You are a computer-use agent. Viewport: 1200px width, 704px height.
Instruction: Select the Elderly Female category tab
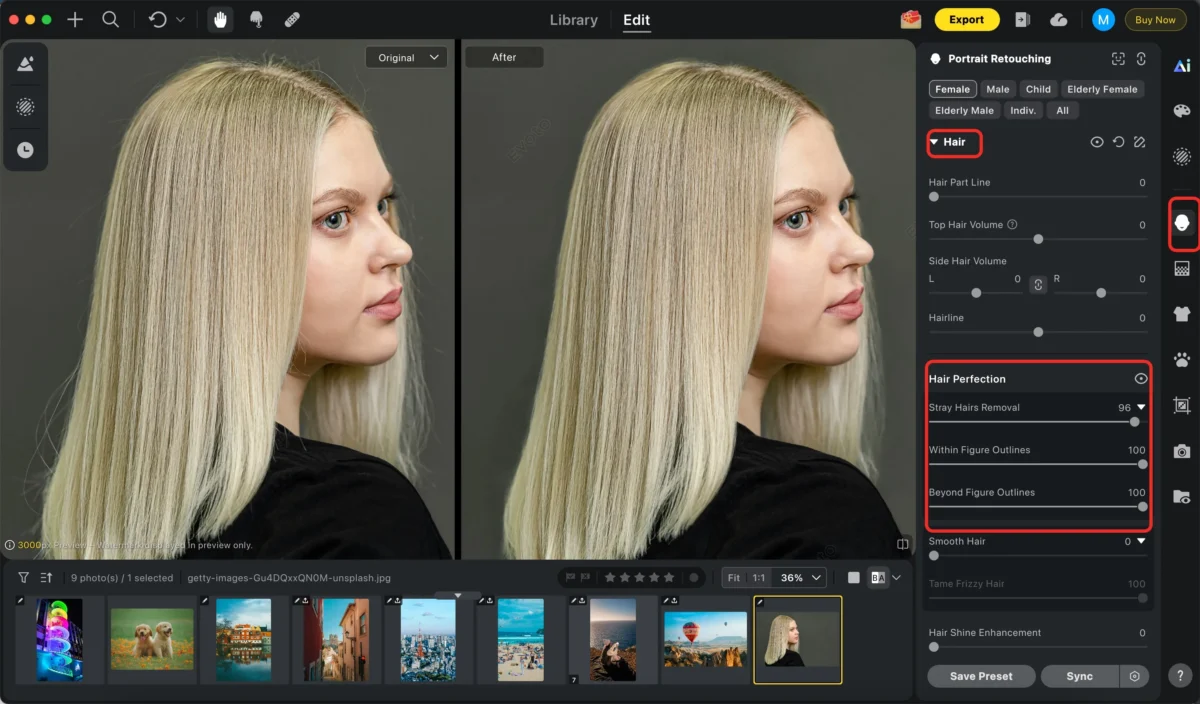point(1102,89)
